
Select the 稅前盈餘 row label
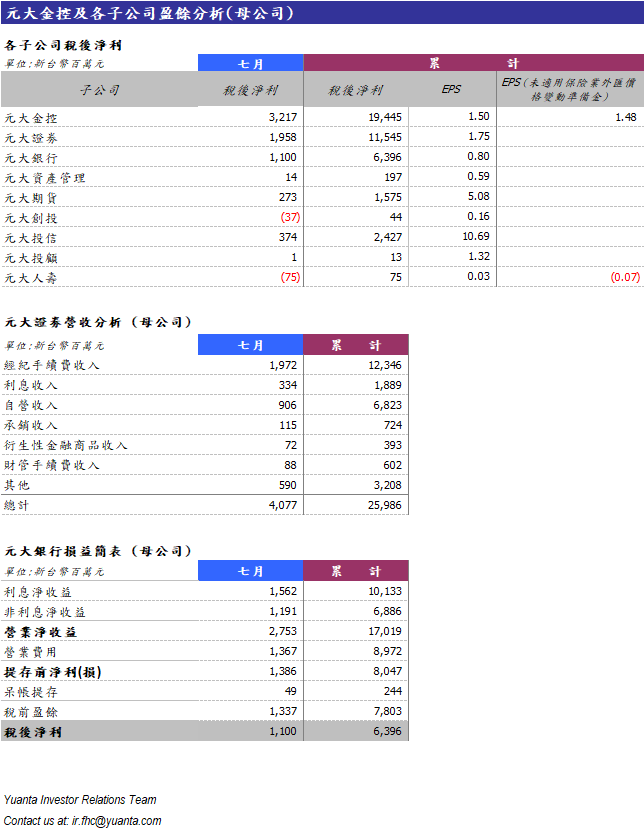click(31, 712)
